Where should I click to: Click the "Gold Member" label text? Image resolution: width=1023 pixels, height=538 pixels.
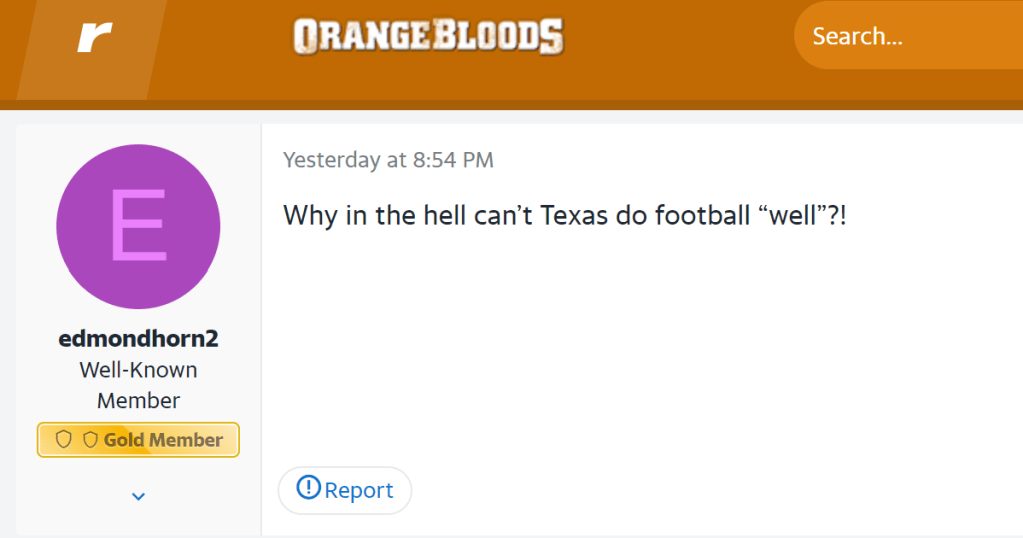(x=163, y=440)
